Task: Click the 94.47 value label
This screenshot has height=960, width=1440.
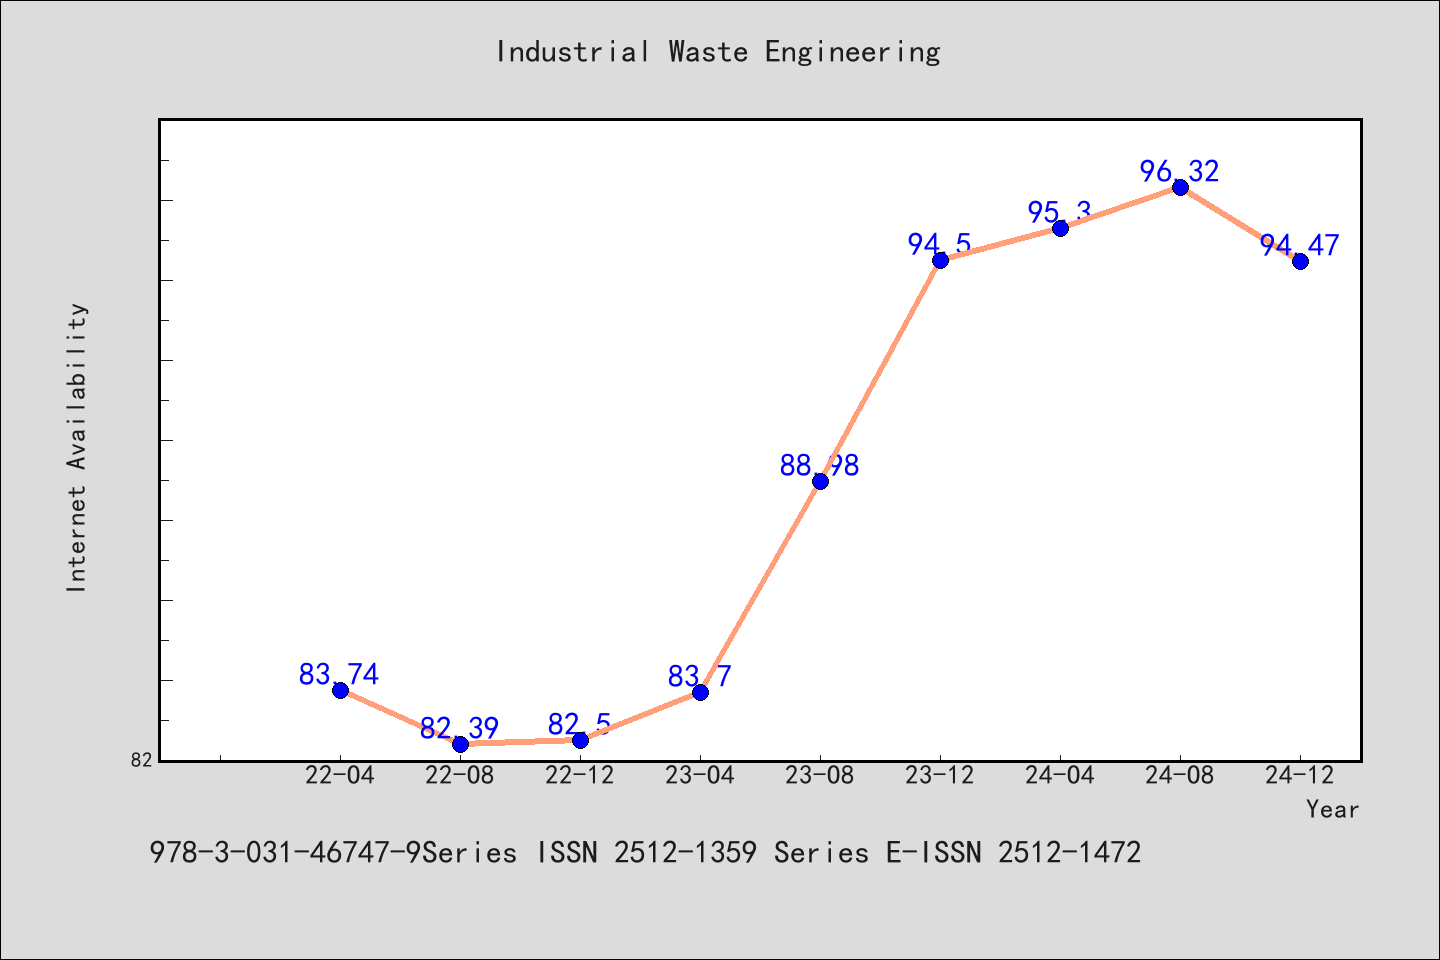Action: click(1299, 245)
